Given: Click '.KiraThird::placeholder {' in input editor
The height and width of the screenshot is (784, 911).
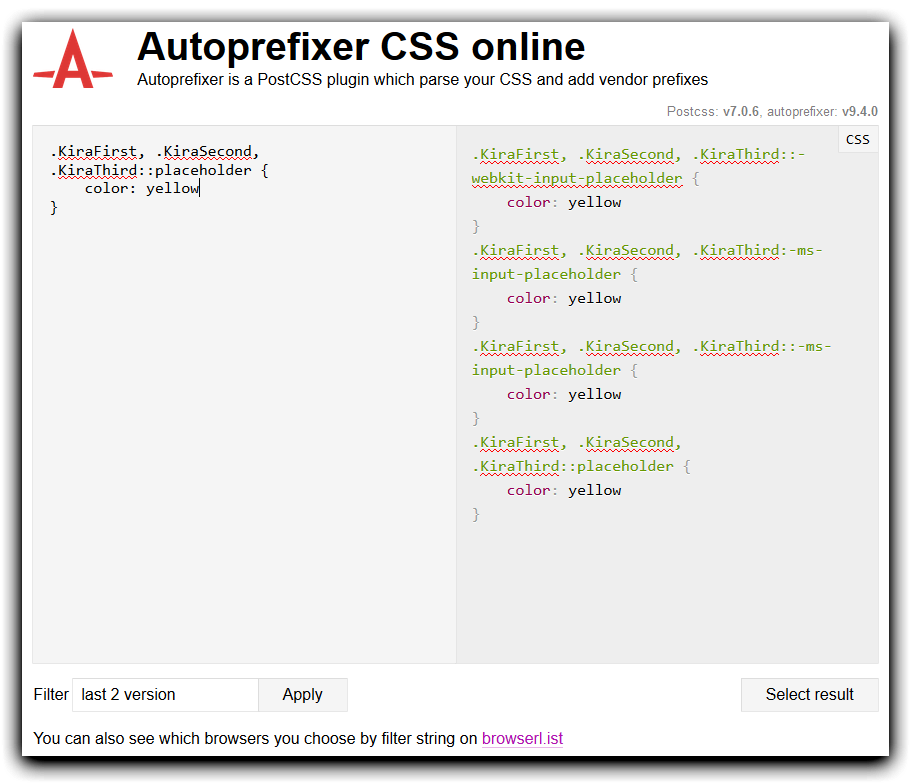Looking at the screenshot, I should (x=159, y=170).
